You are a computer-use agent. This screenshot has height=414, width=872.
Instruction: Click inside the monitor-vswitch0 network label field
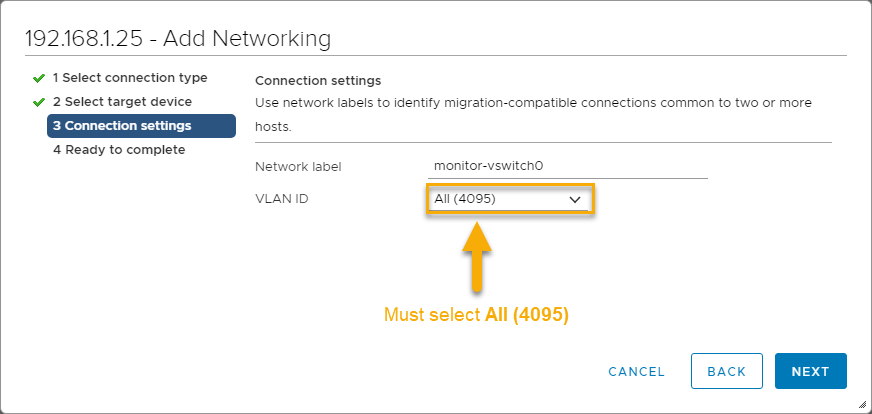click(566, 166)
